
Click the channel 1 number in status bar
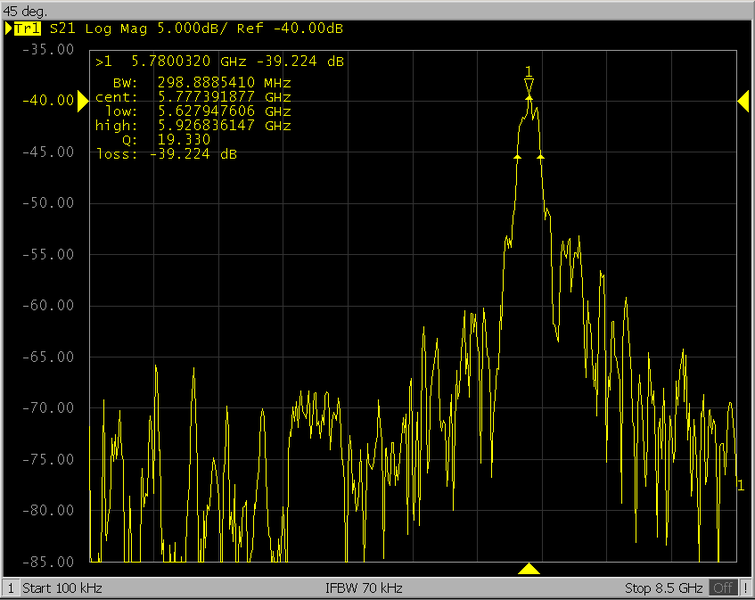(10, 588)
